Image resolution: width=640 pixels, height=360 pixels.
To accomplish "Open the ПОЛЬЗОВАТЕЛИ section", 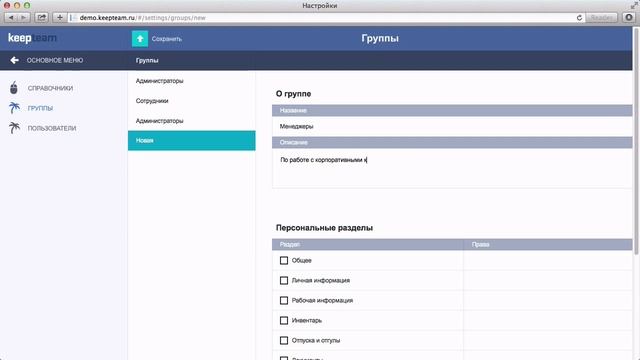I will (x=52, y=128).
